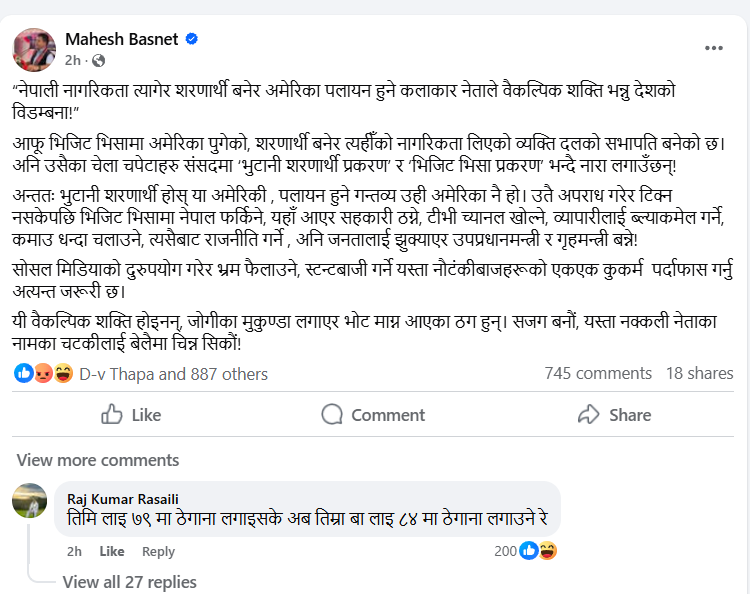Viewport: 750px width, 594px height.
Task: Reply to Raj Kumar Rasaili's comment
Action: point(158,551)
